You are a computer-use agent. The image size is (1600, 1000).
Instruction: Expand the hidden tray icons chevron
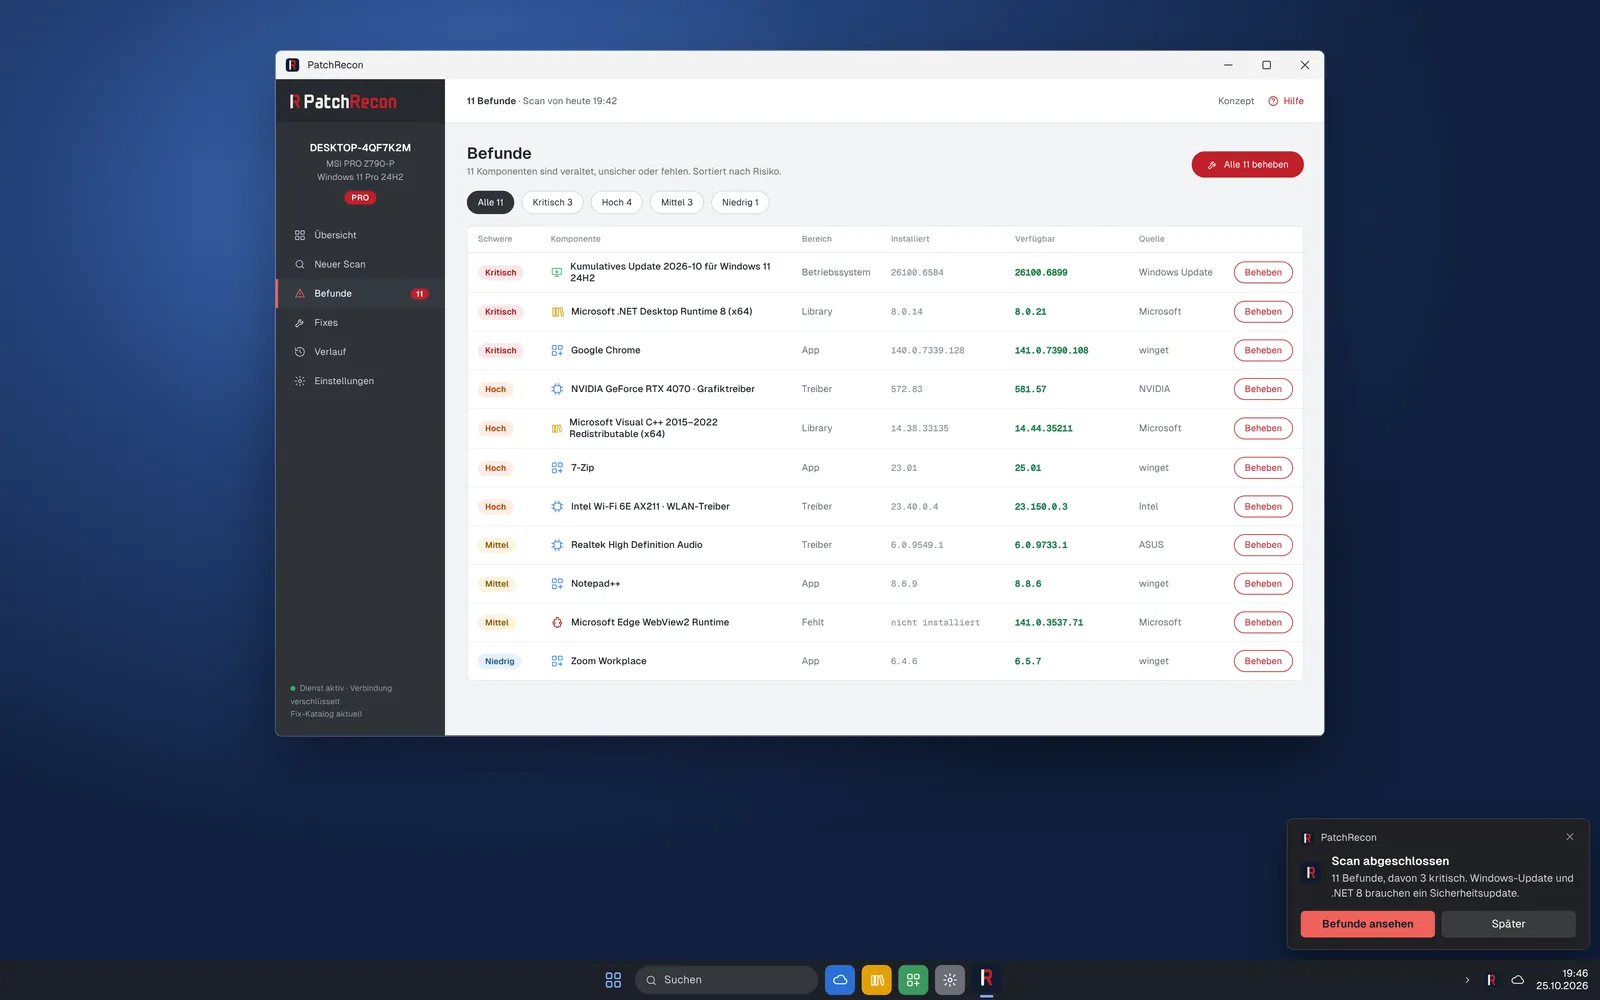pos(1467,980)
